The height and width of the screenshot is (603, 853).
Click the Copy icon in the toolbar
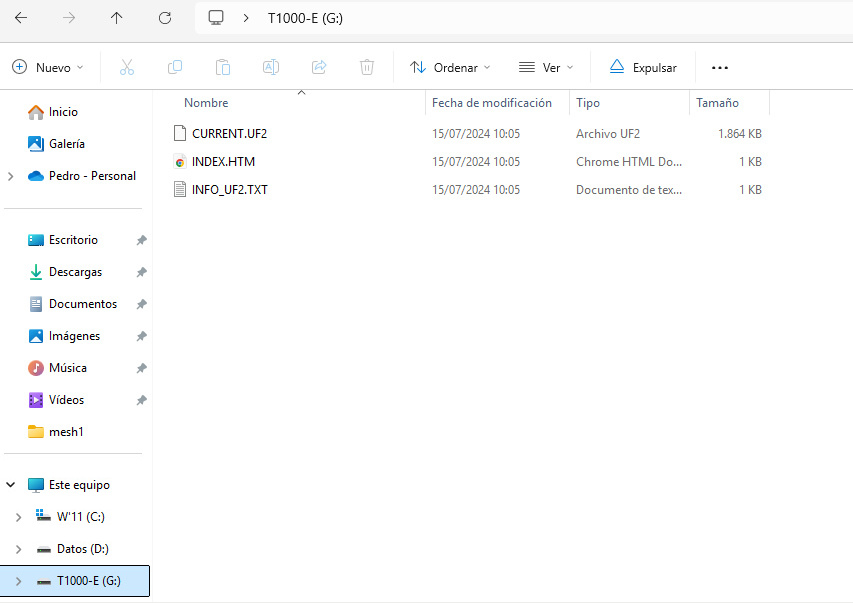pyautogui.click(x=175, y=67)
